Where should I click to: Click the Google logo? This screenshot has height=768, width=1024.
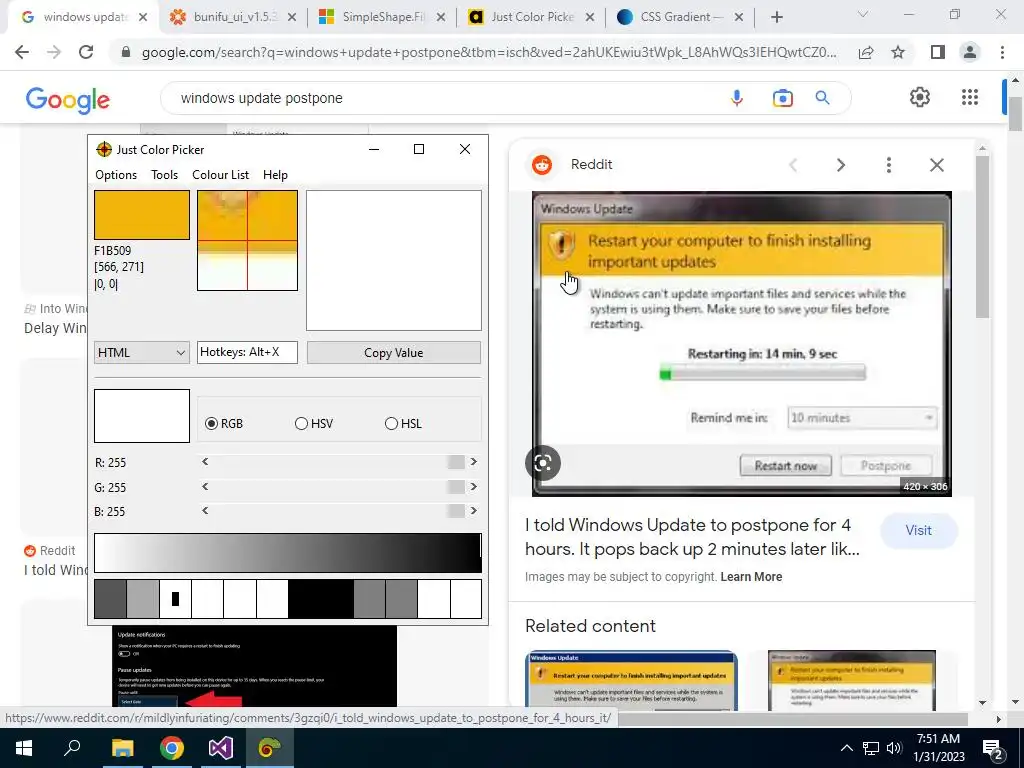[68, 100]
